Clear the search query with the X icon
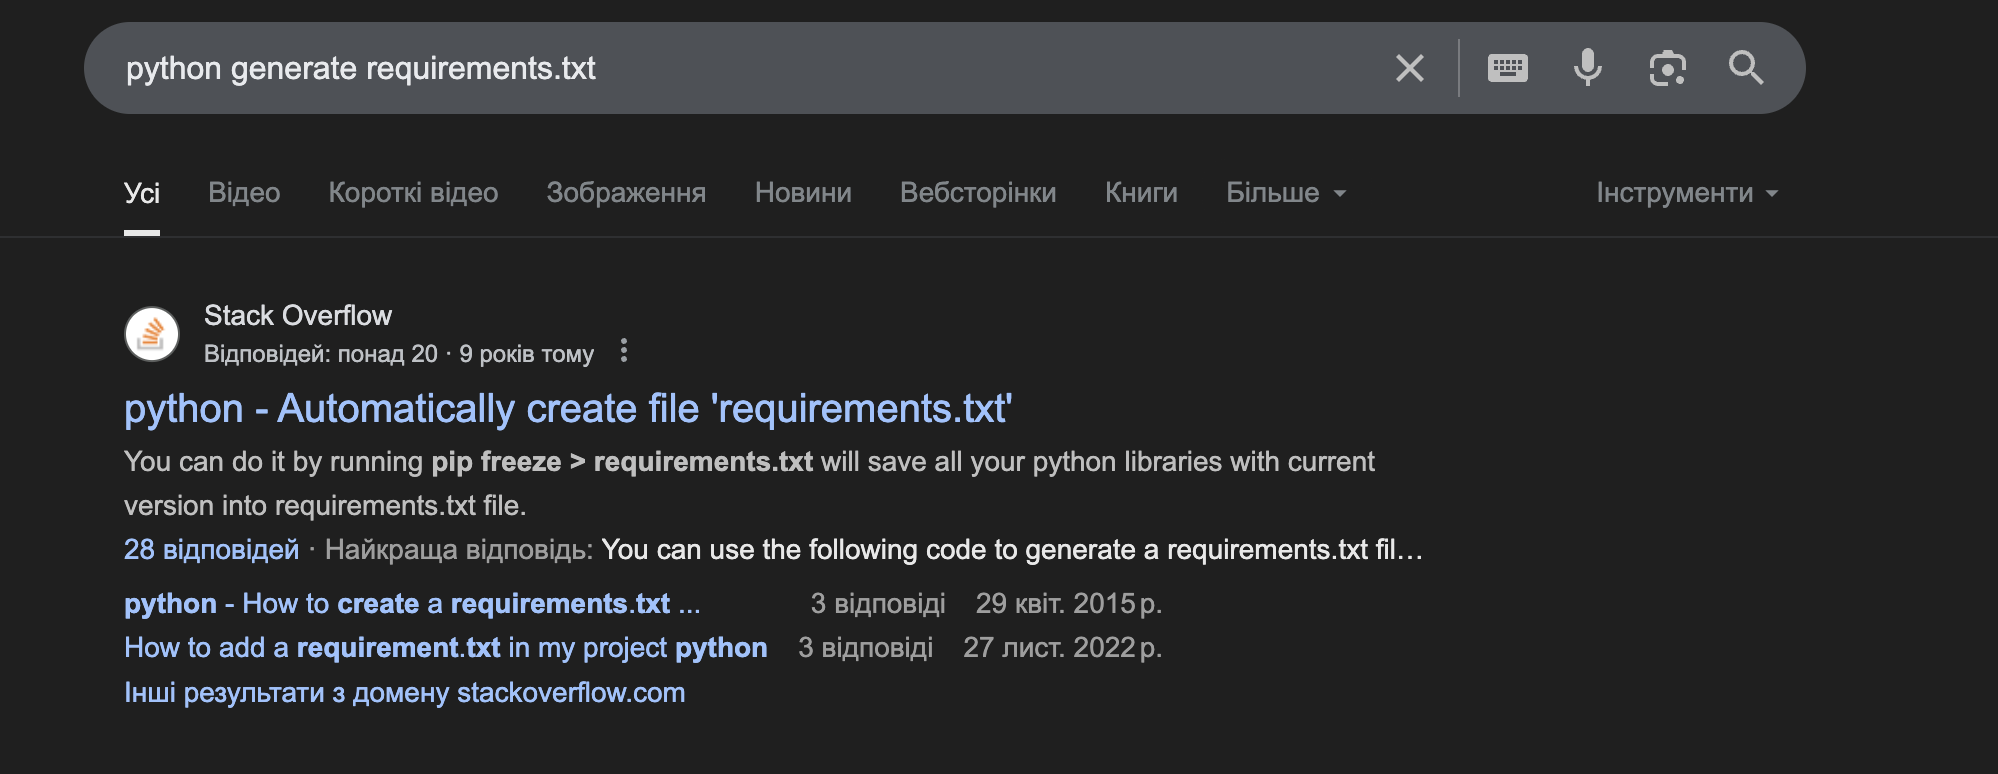This screenshot has width=1998, height=774. pos(1410,68)
